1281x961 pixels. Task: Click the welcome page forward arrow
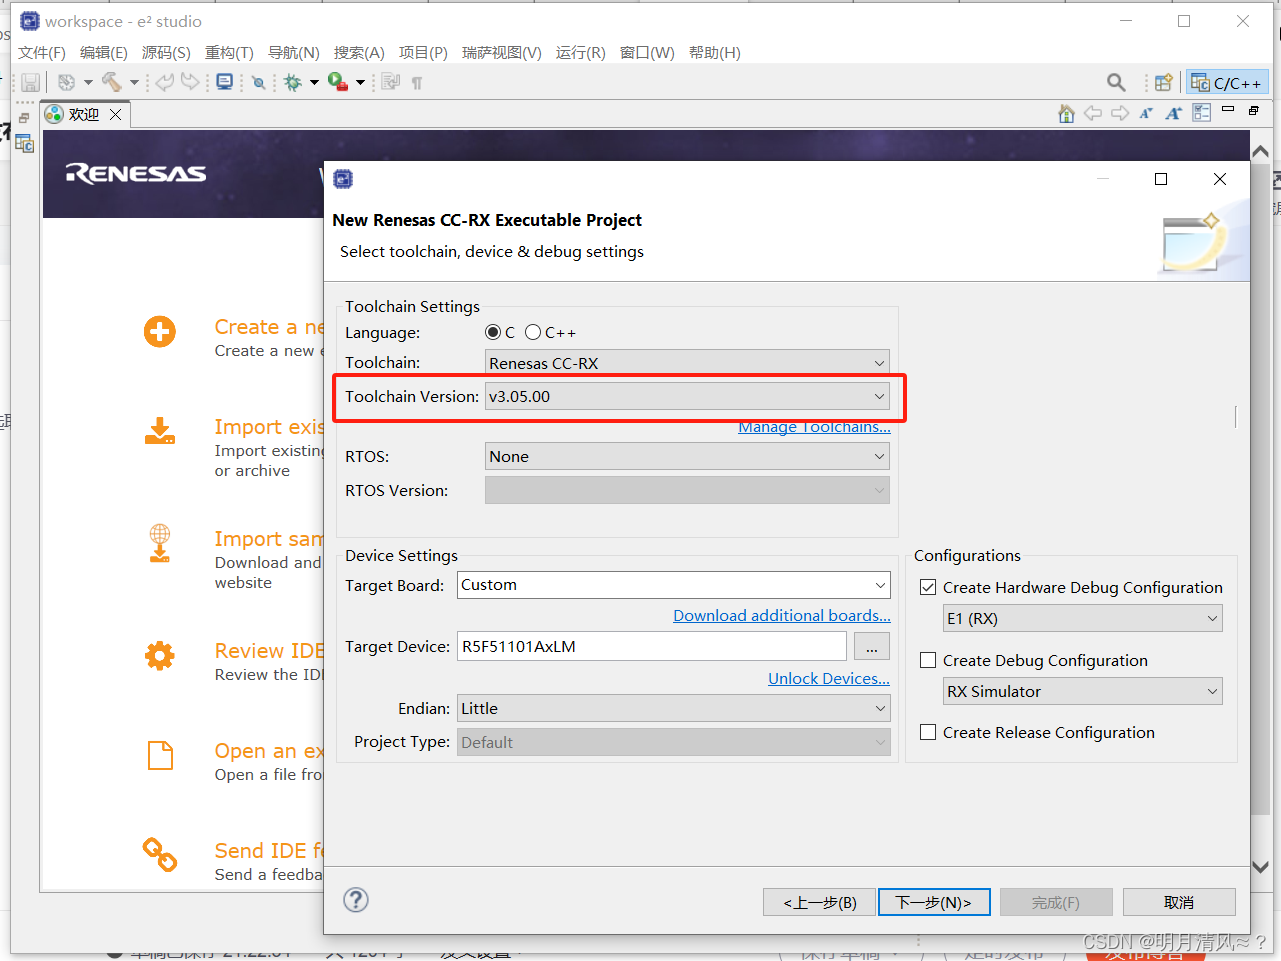(x=1120, y=113)
